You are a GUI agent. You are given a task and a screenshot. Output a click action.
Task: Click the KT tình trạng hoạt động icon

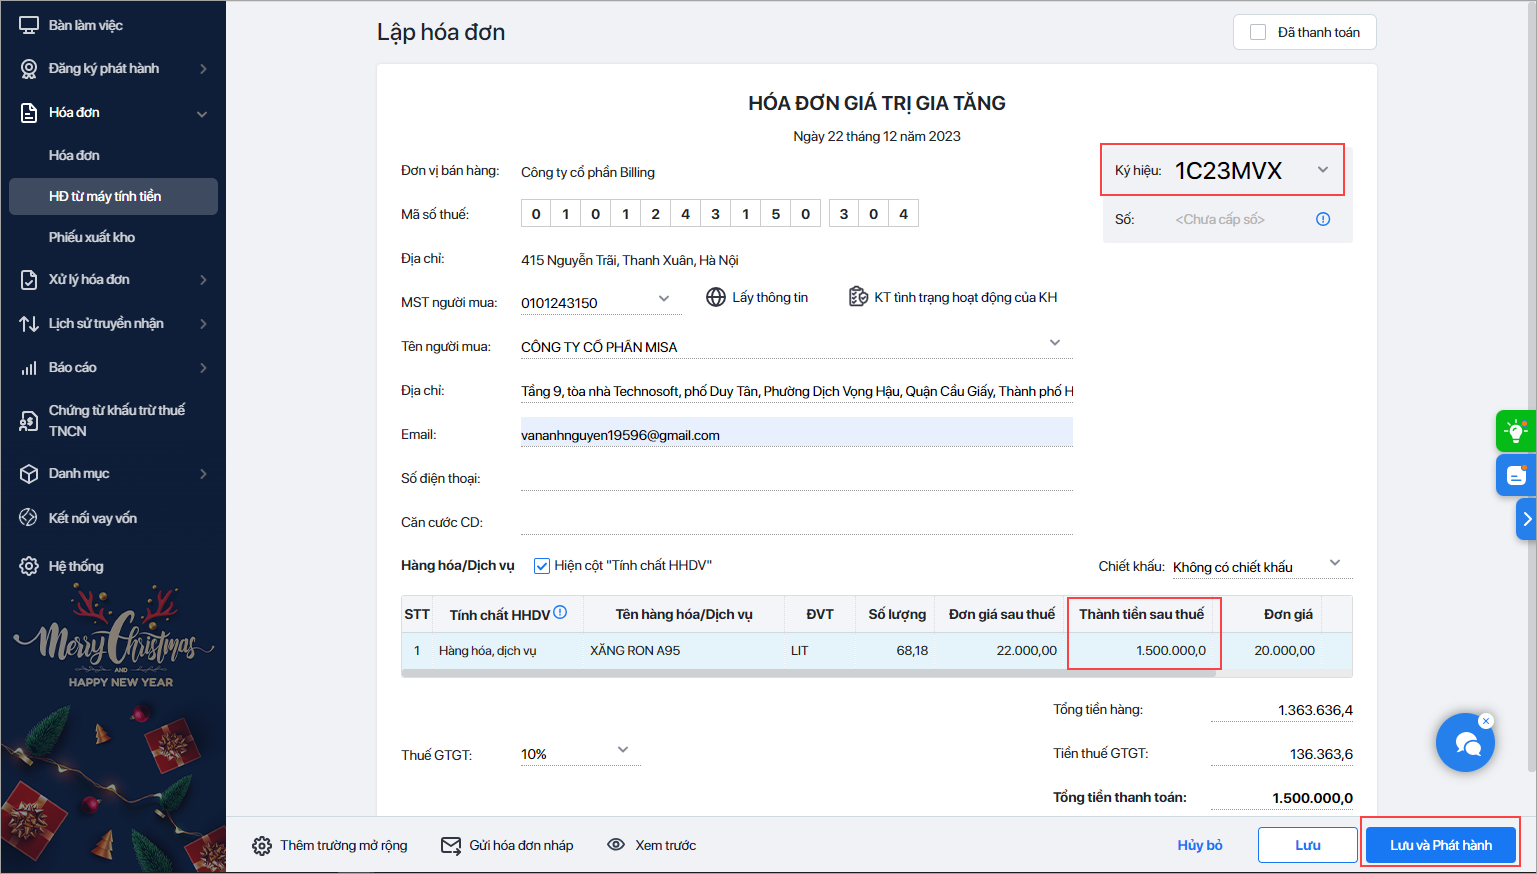point(858,297)
